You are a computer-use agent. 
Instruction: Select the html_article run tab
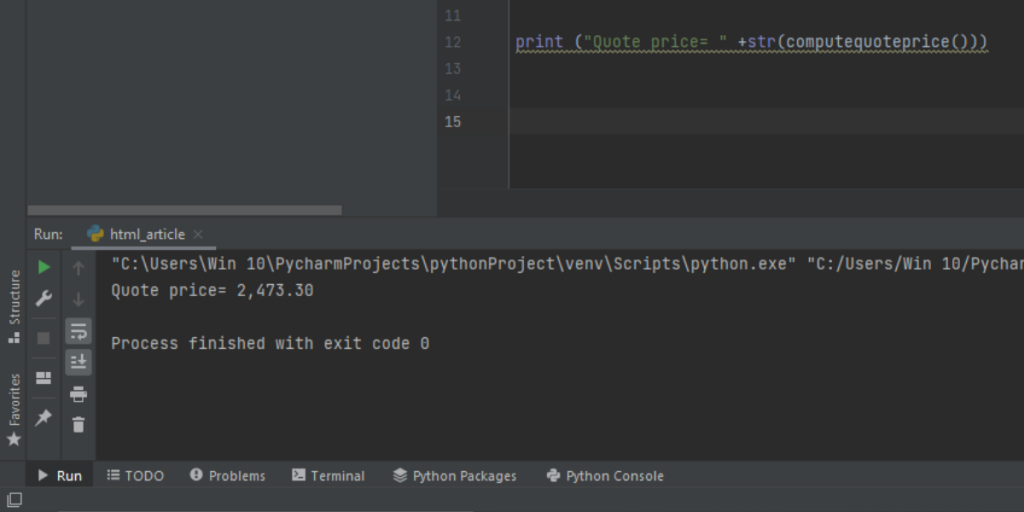(146, 234)
